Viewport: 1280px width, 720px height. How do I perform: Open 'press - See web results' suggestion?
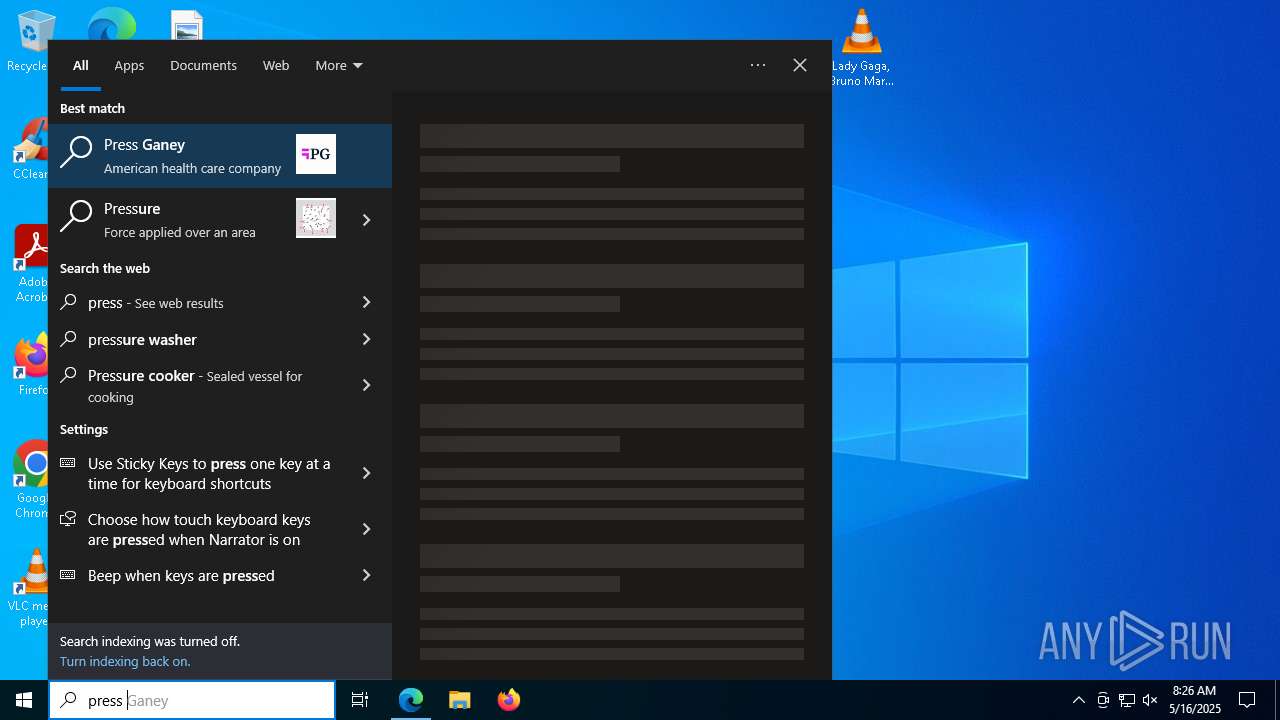coord(195,302)
